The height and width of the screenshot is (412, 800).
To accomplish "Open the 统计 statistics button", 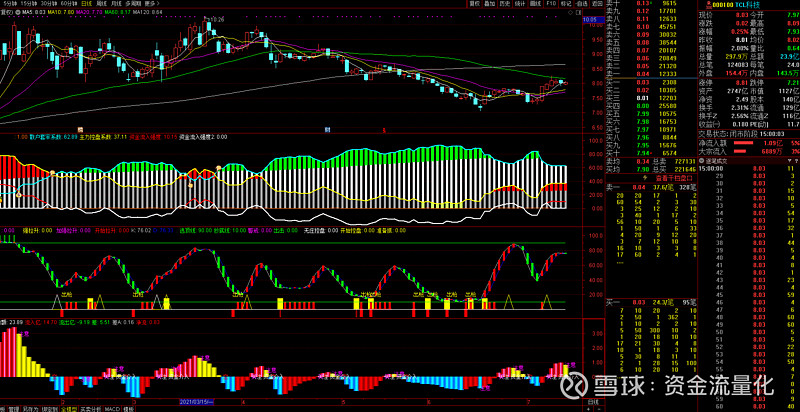I will click(x=520, y=4).
